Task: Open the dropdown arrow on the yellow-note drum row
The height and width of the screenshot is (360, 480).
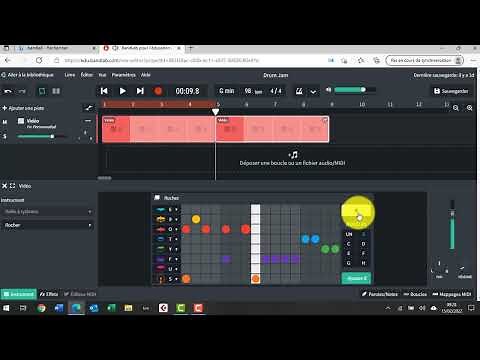Action: point(177,220)
